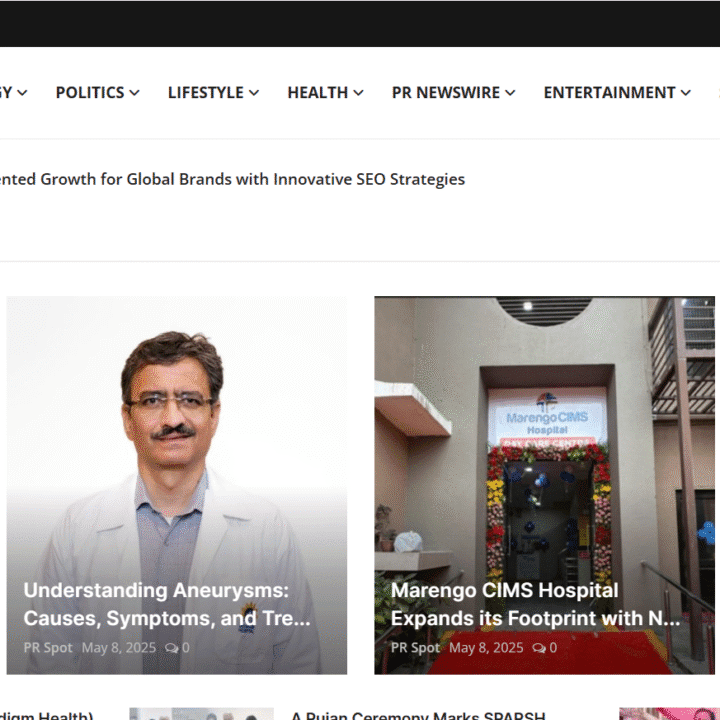Open the Health menu item
720x720 pixels.
tap(317, 92)
